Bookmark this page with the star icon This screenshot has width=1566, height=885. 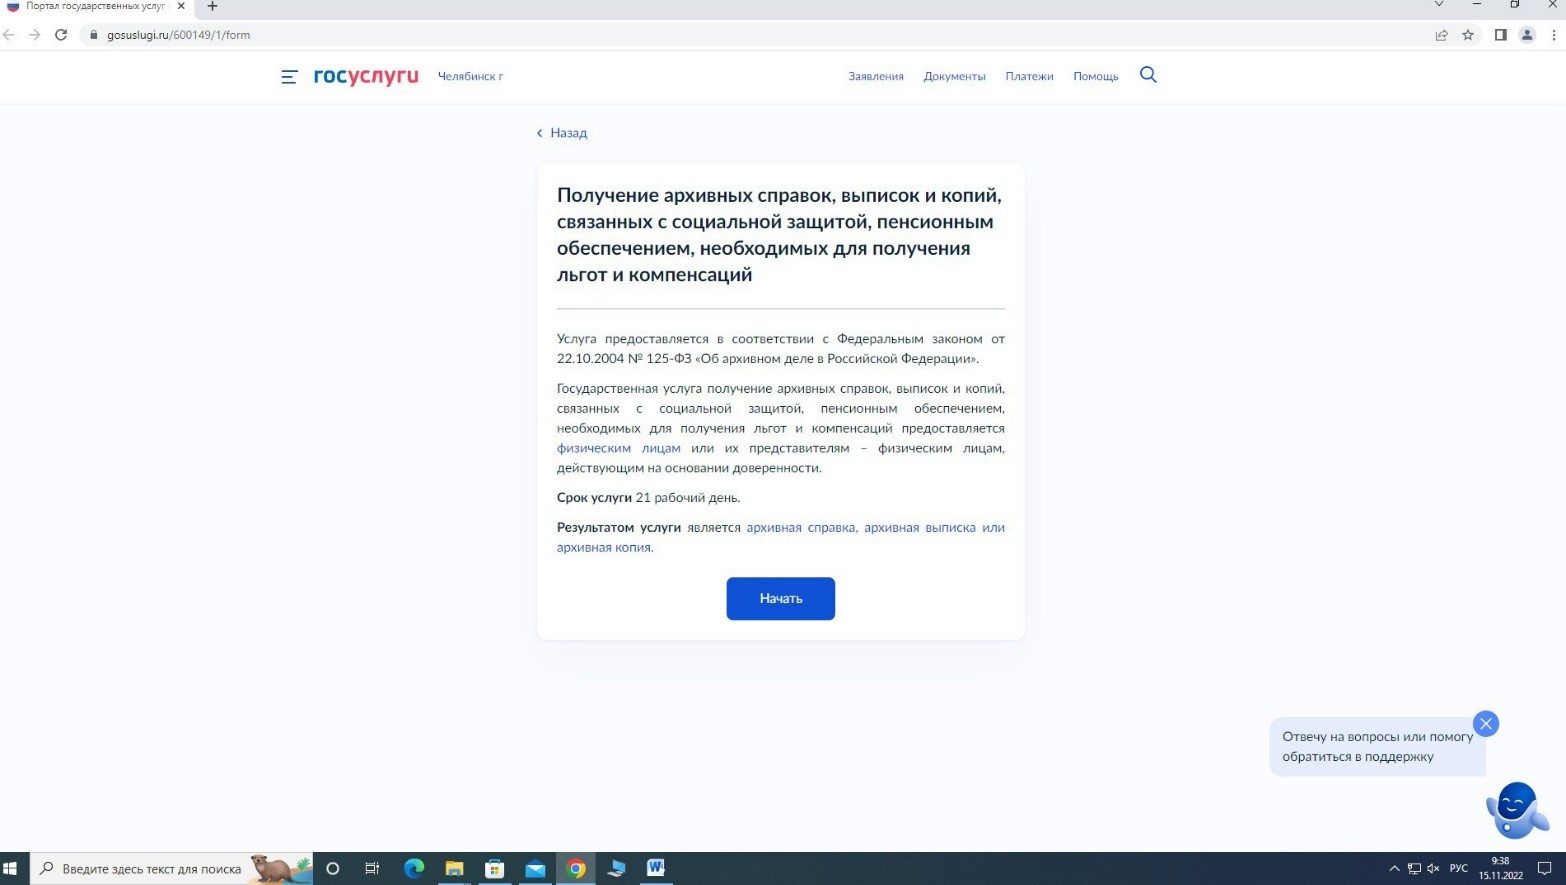click(1468, 35)
